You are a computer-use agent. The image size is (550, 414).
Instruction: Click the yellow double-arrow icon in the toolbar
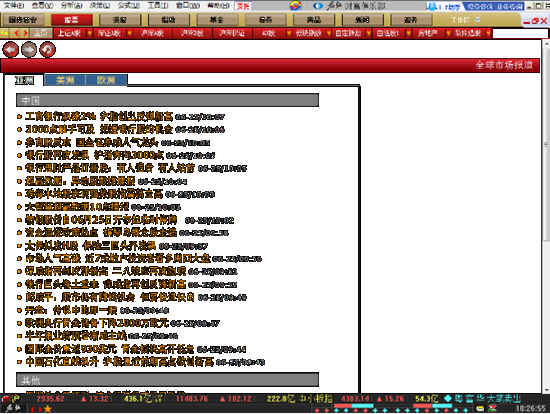(x=5, y=33)
